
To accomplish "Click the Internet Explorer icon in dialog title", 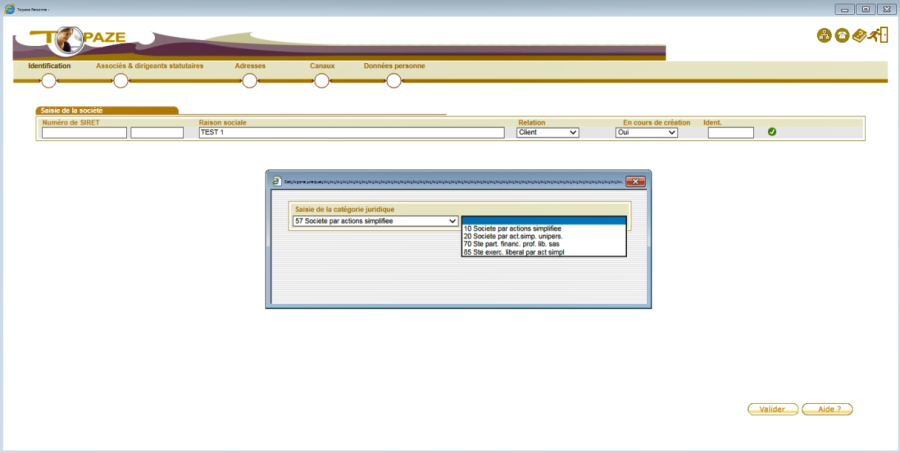I will click(276, 181).
